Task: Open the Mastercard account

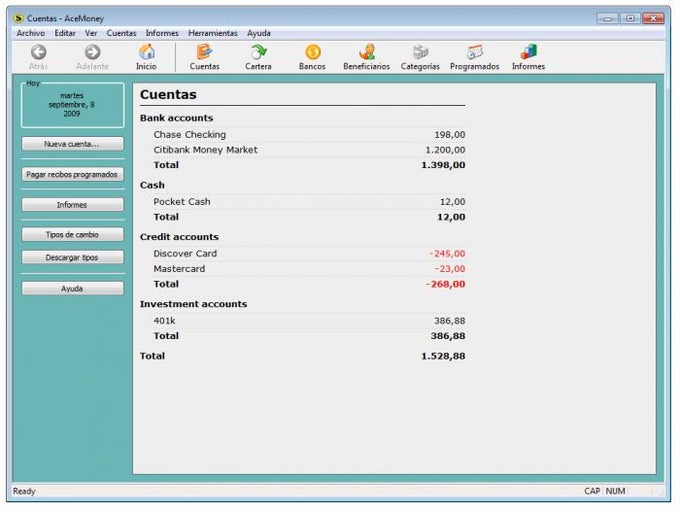Action: [x=179, y=269]
